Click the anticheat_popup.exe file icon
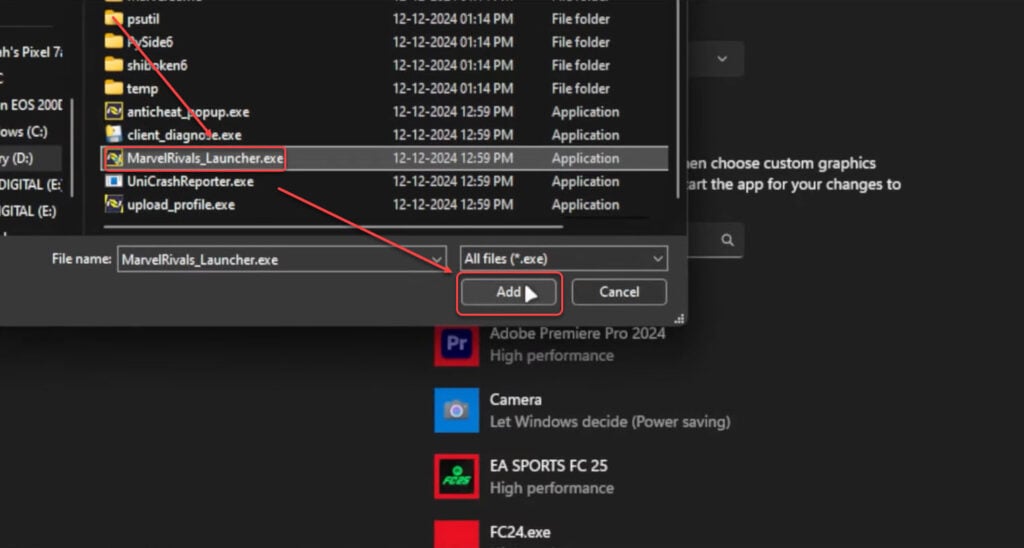The height and width of the screenshot is (548, 1024). coord(114,112)
